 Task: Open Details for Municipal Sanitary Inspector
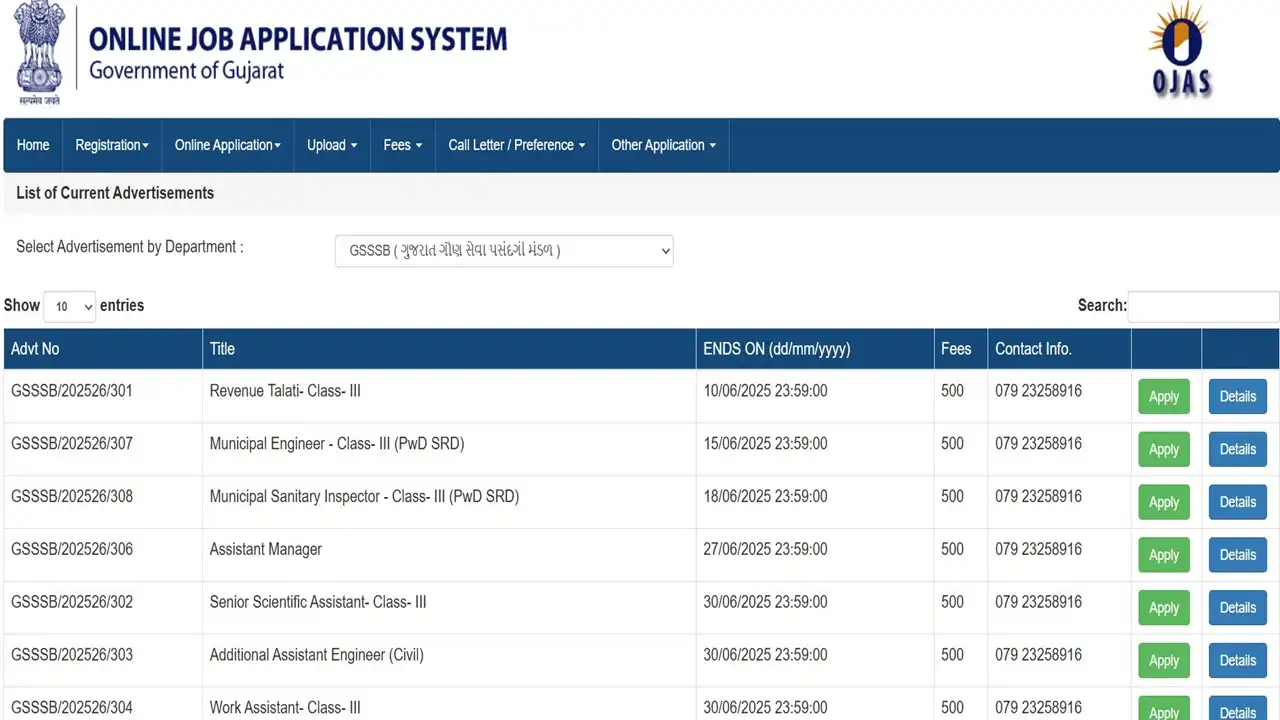1238,502
